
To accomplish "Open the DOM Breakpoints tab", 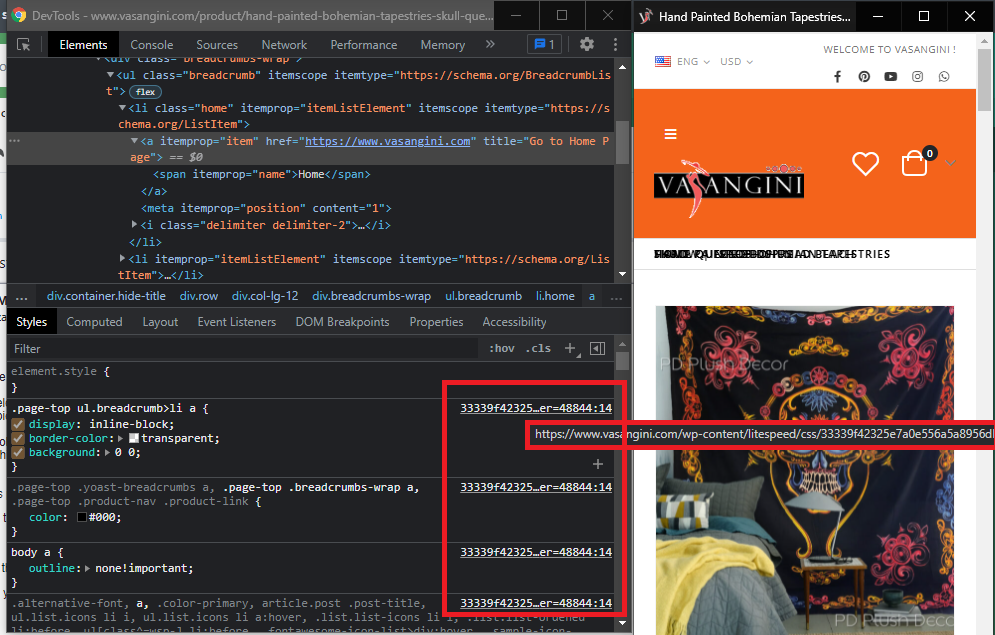I will 343,322.
